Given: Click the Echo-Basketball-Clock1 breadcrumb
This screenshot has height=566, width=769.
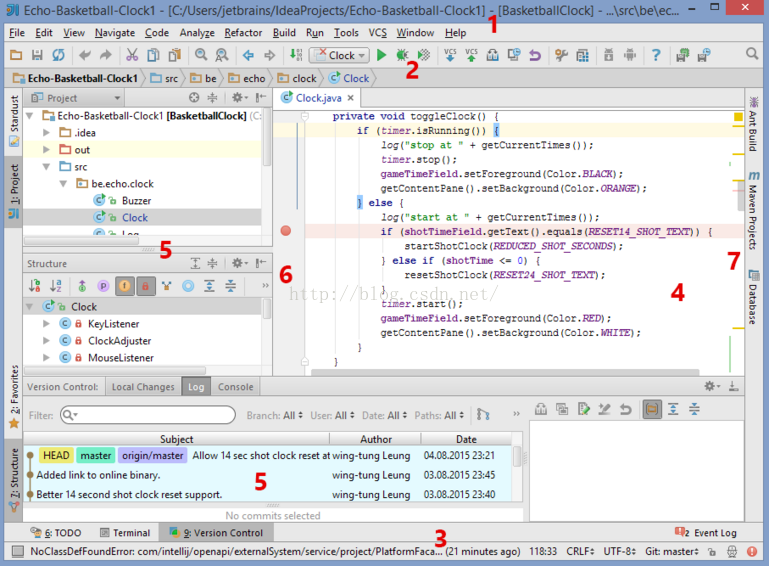Looking at the screenshot, I should 76,78.
